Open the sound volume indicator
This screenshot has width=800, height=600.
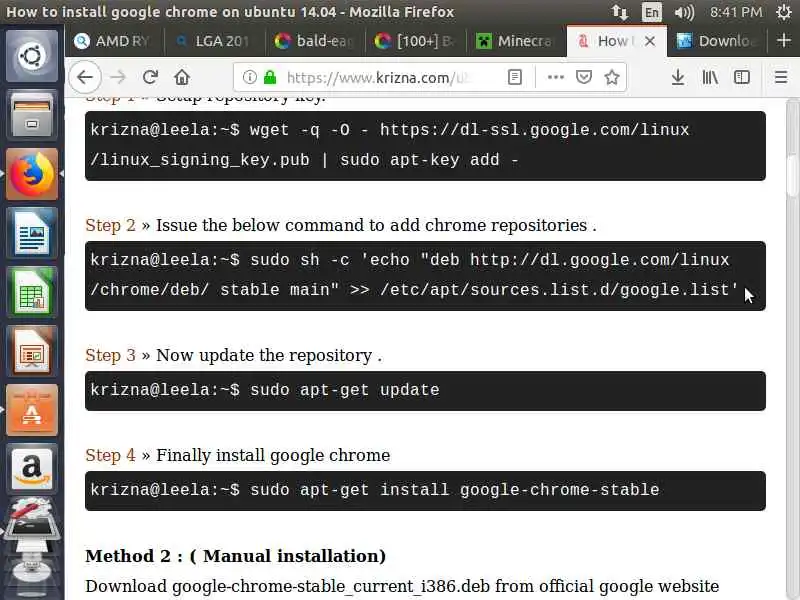tap(684, 12)
